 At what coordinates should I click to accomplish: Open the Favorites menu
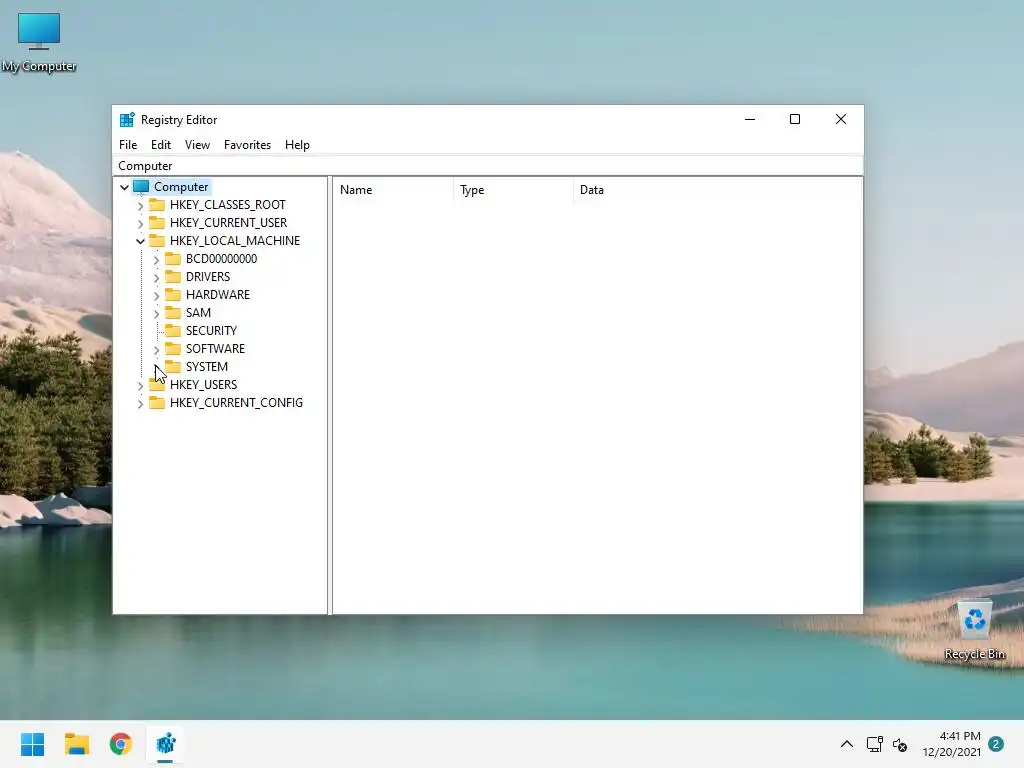(x=247, y=145)
